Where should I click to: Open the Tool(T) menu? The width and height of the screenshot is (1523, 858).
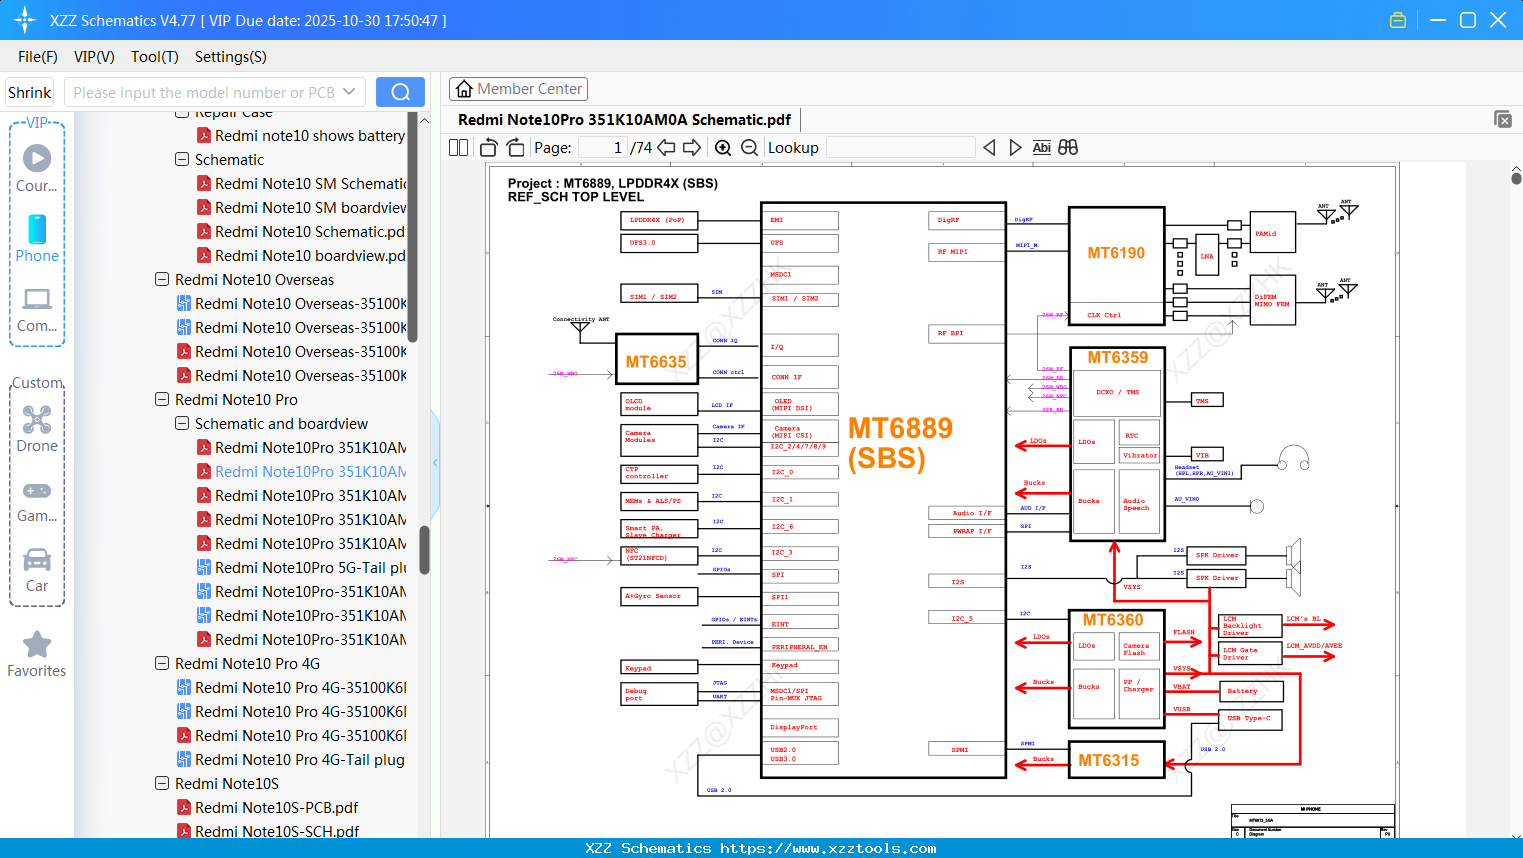pos(154,57)
